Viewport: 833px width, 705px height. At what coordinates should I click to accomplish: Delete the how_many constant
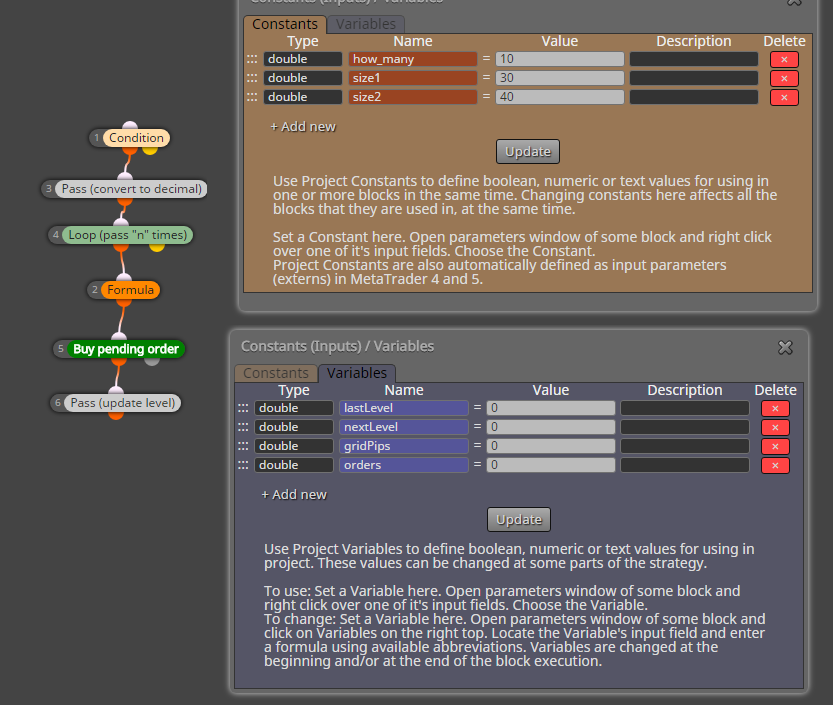tap(784, 60)
